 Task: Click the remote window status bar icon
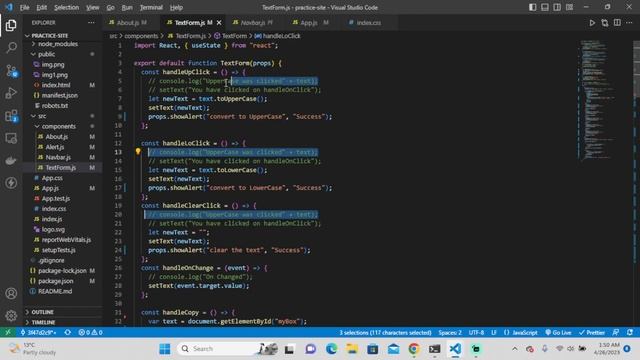[x=8, y=332]
